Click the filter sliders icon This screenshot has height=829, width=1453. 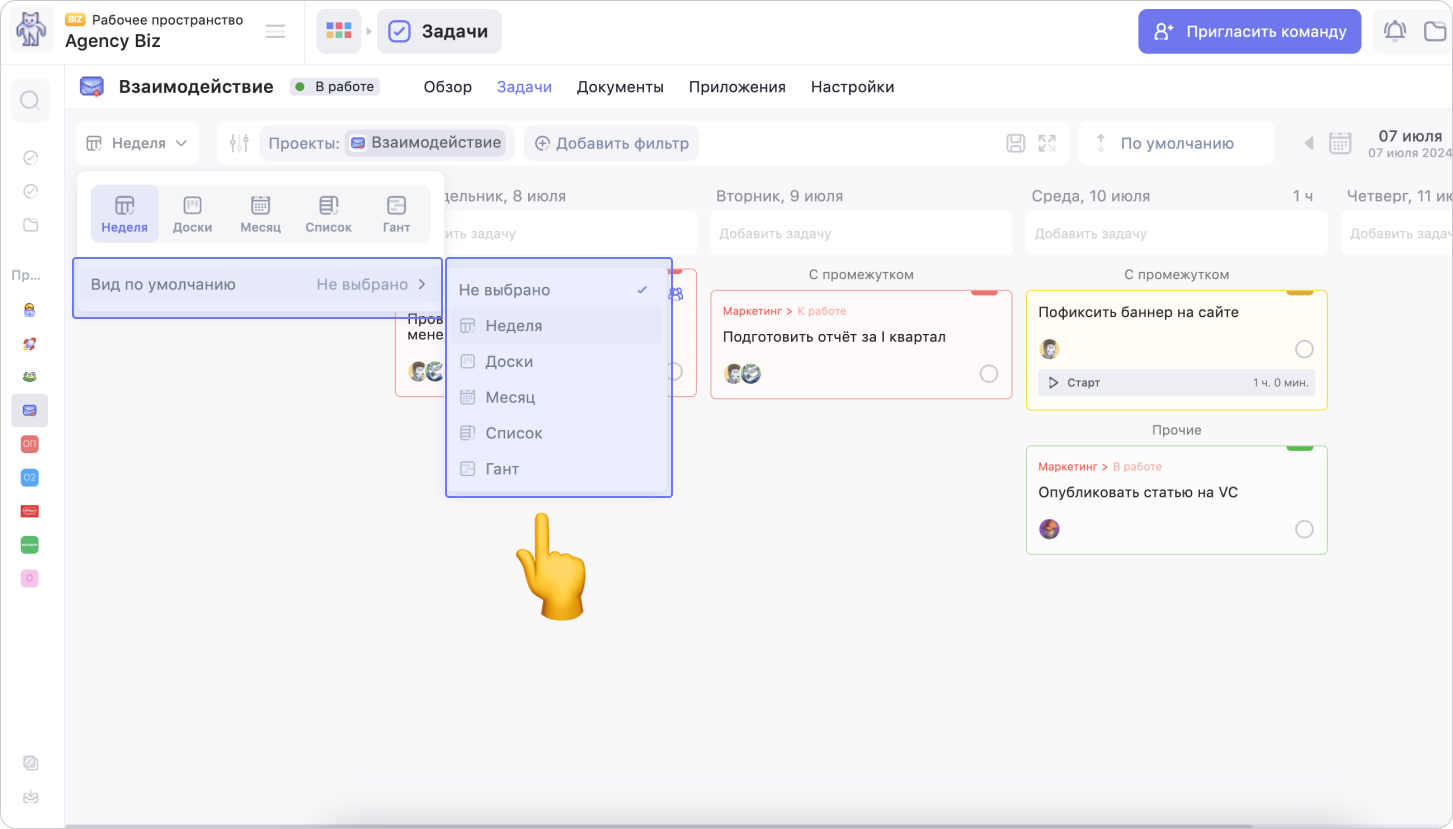coord(239,143)
